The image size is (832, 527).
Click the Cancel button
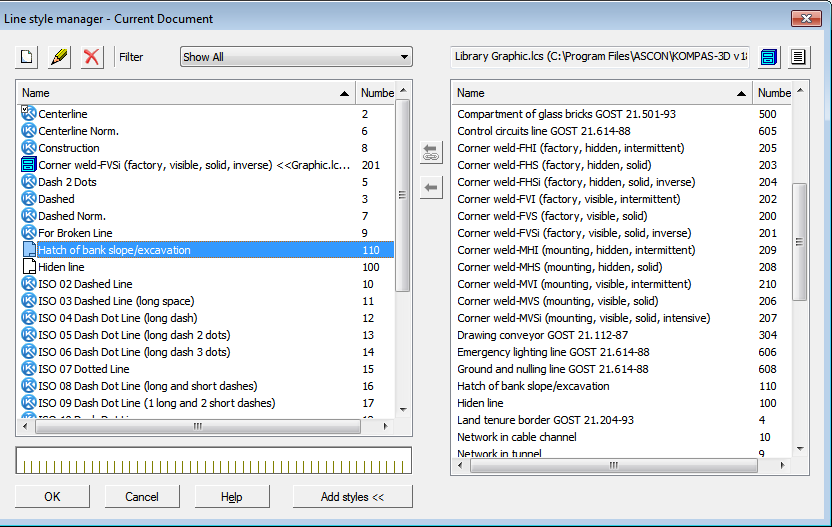pos(142,497)
